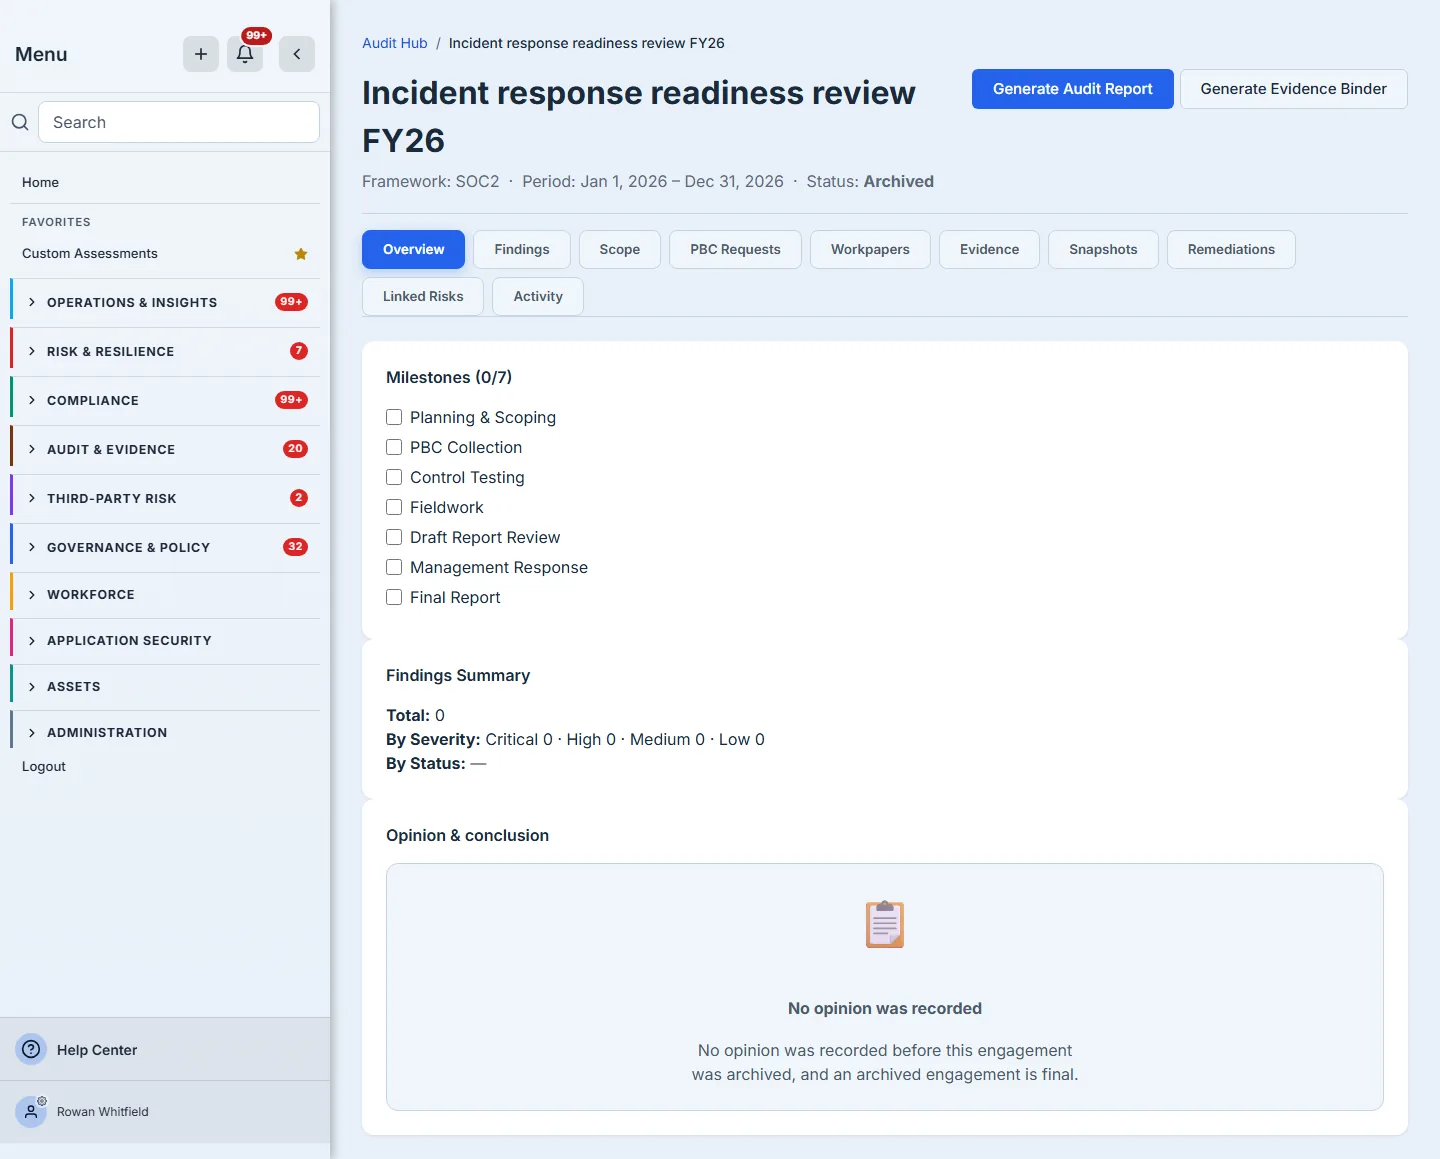Check the Draft Report Review milestone
The height and width of the screenshot is (1159, 1440).
click(394, 537)
